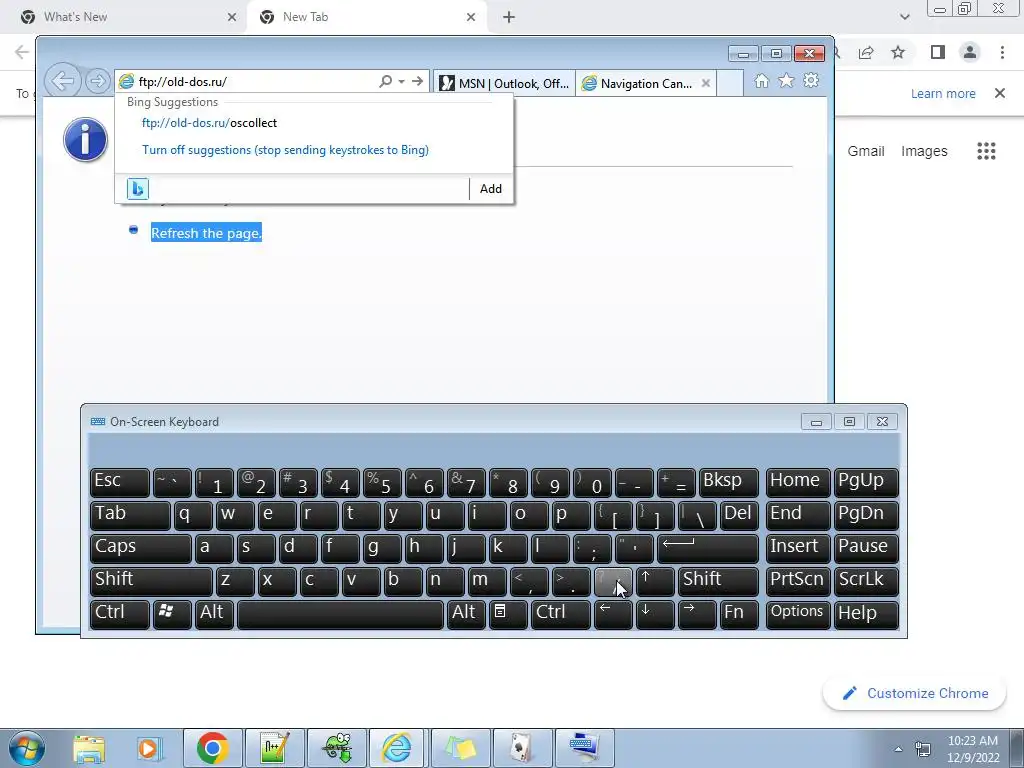1024x768 pixels.
Task: Open the taskbar clock showing 10:23 AM
Action: 972,749
